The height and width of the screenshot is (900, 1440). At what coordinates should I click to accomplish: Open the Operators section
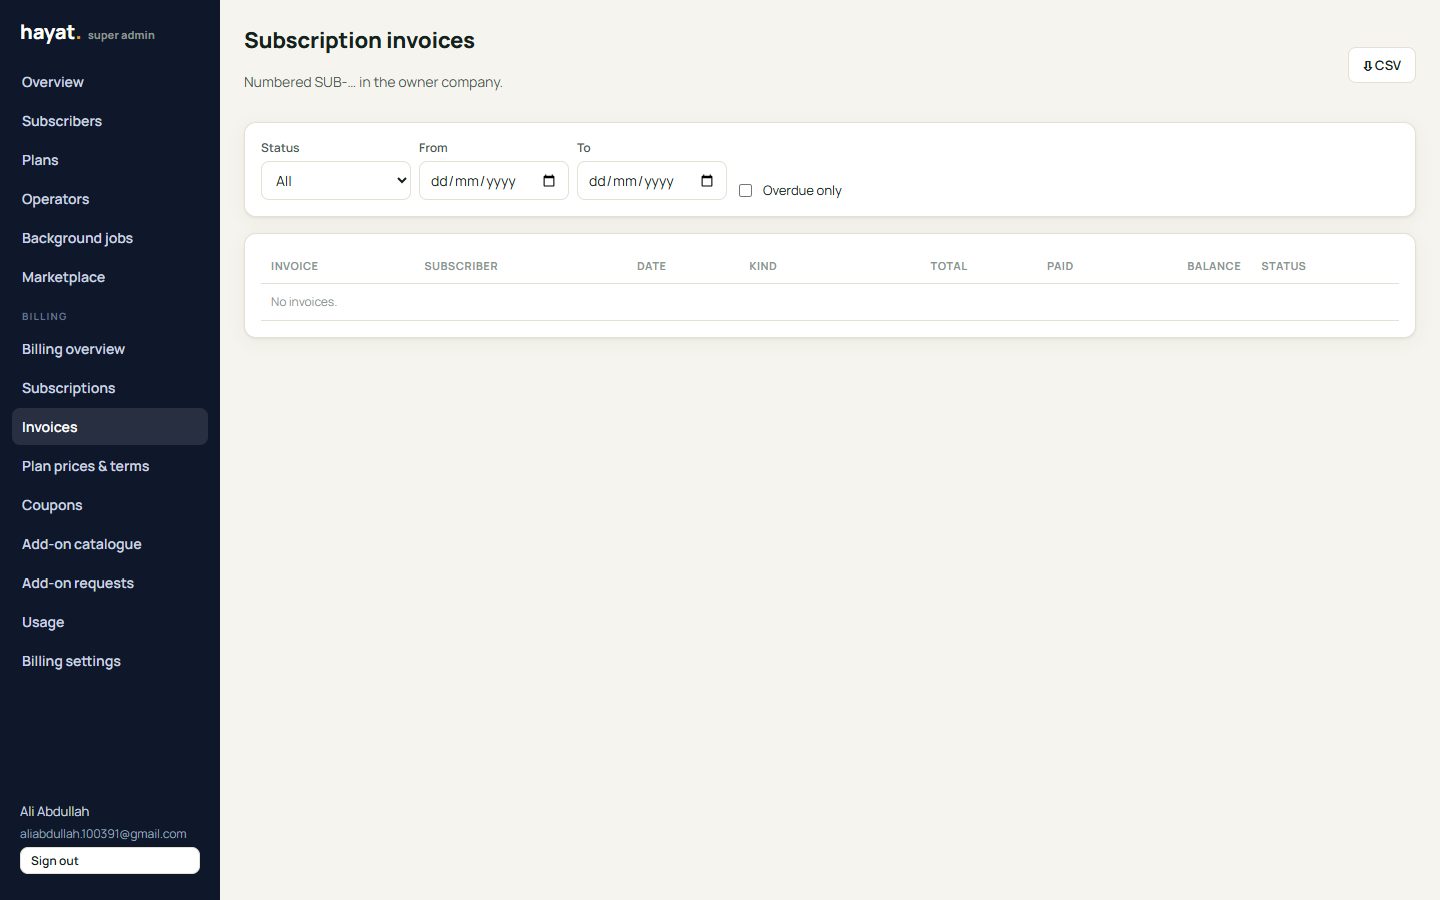point(110,199)
